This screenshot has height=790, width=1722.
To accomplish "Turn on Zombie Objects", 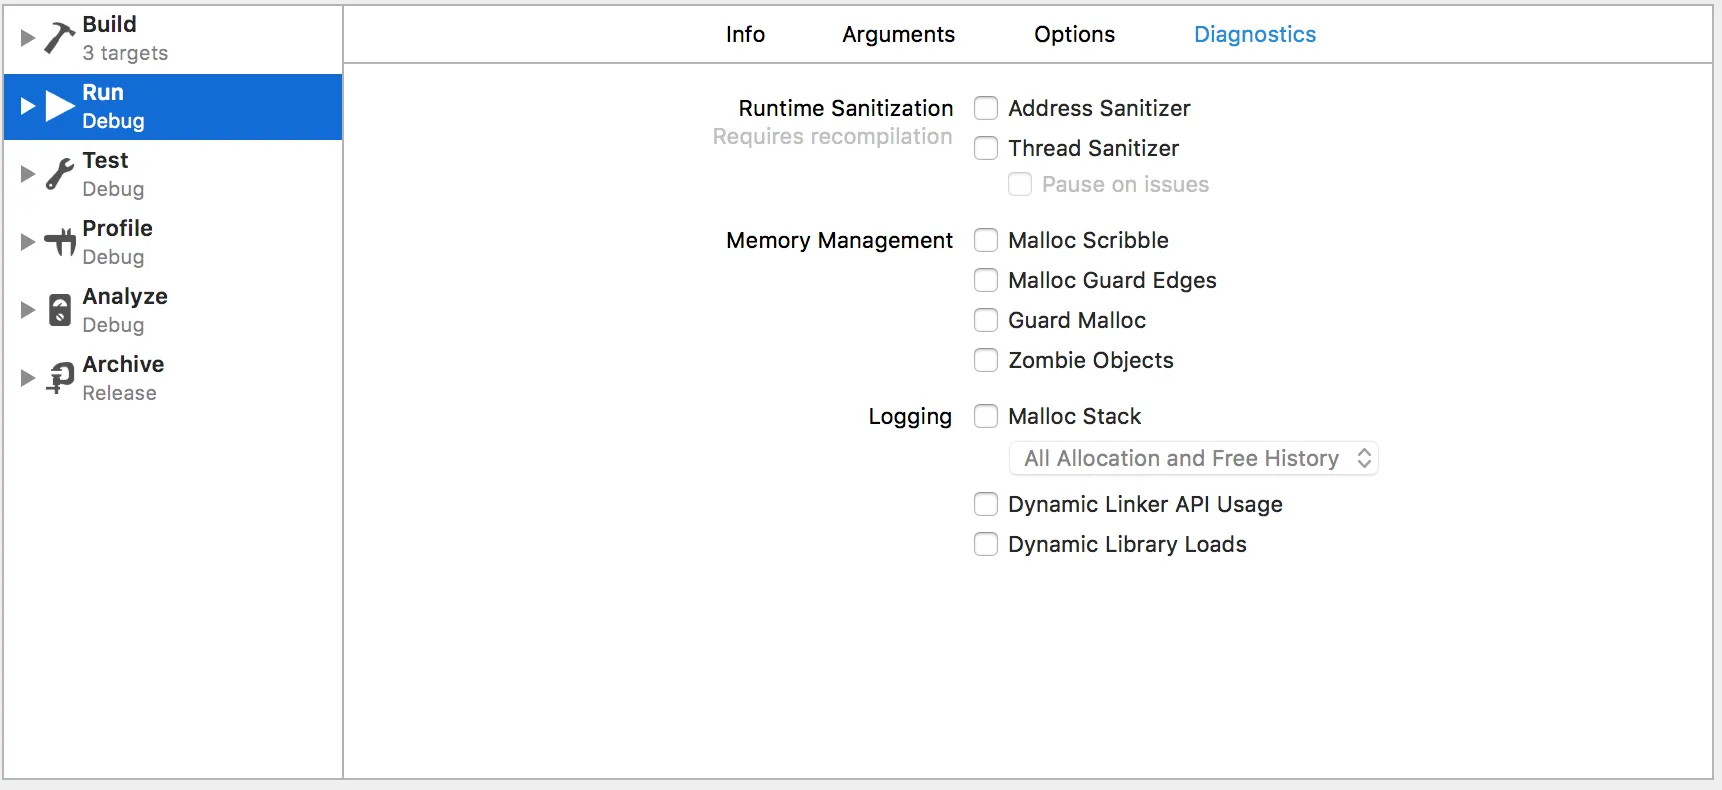I will pos(986,360).
